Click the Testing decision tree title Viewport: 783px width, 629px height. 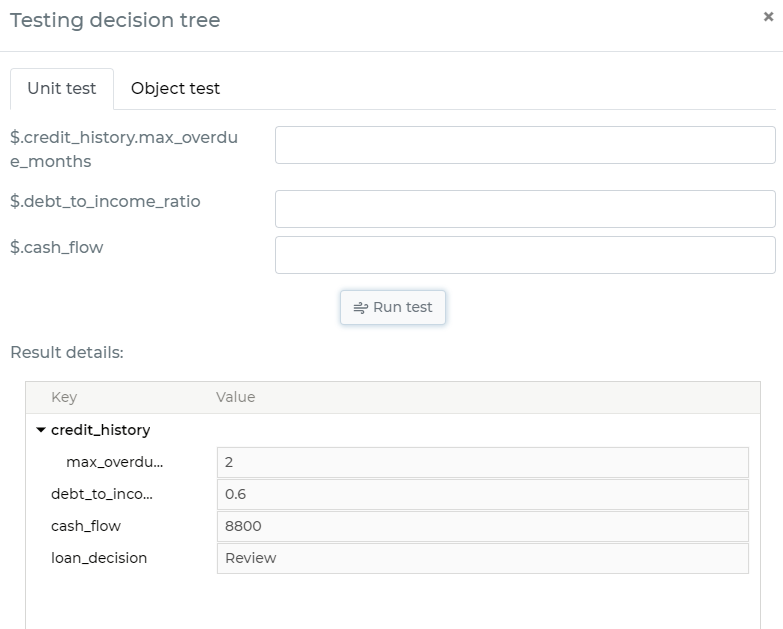click(x=115, y=20)
